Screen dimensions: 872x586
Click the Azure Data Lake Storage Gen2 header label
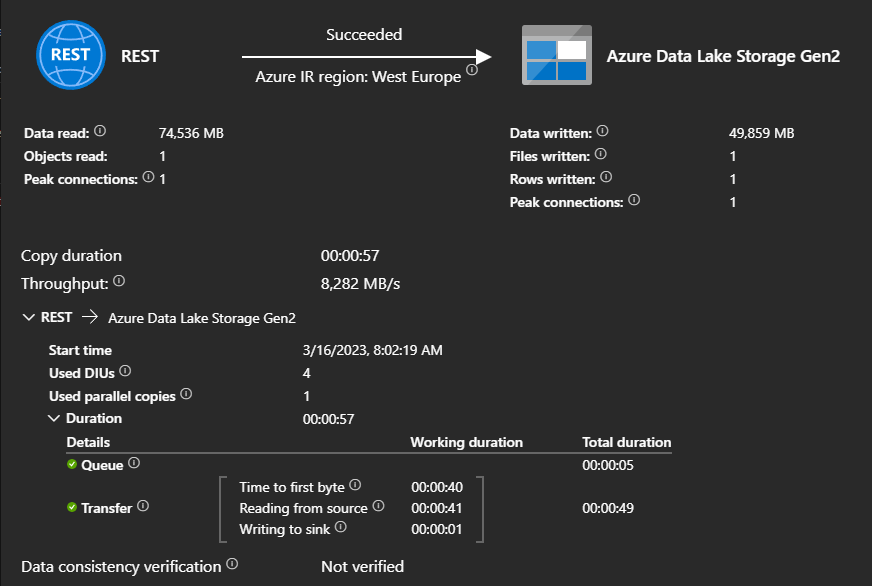(723, 56)
